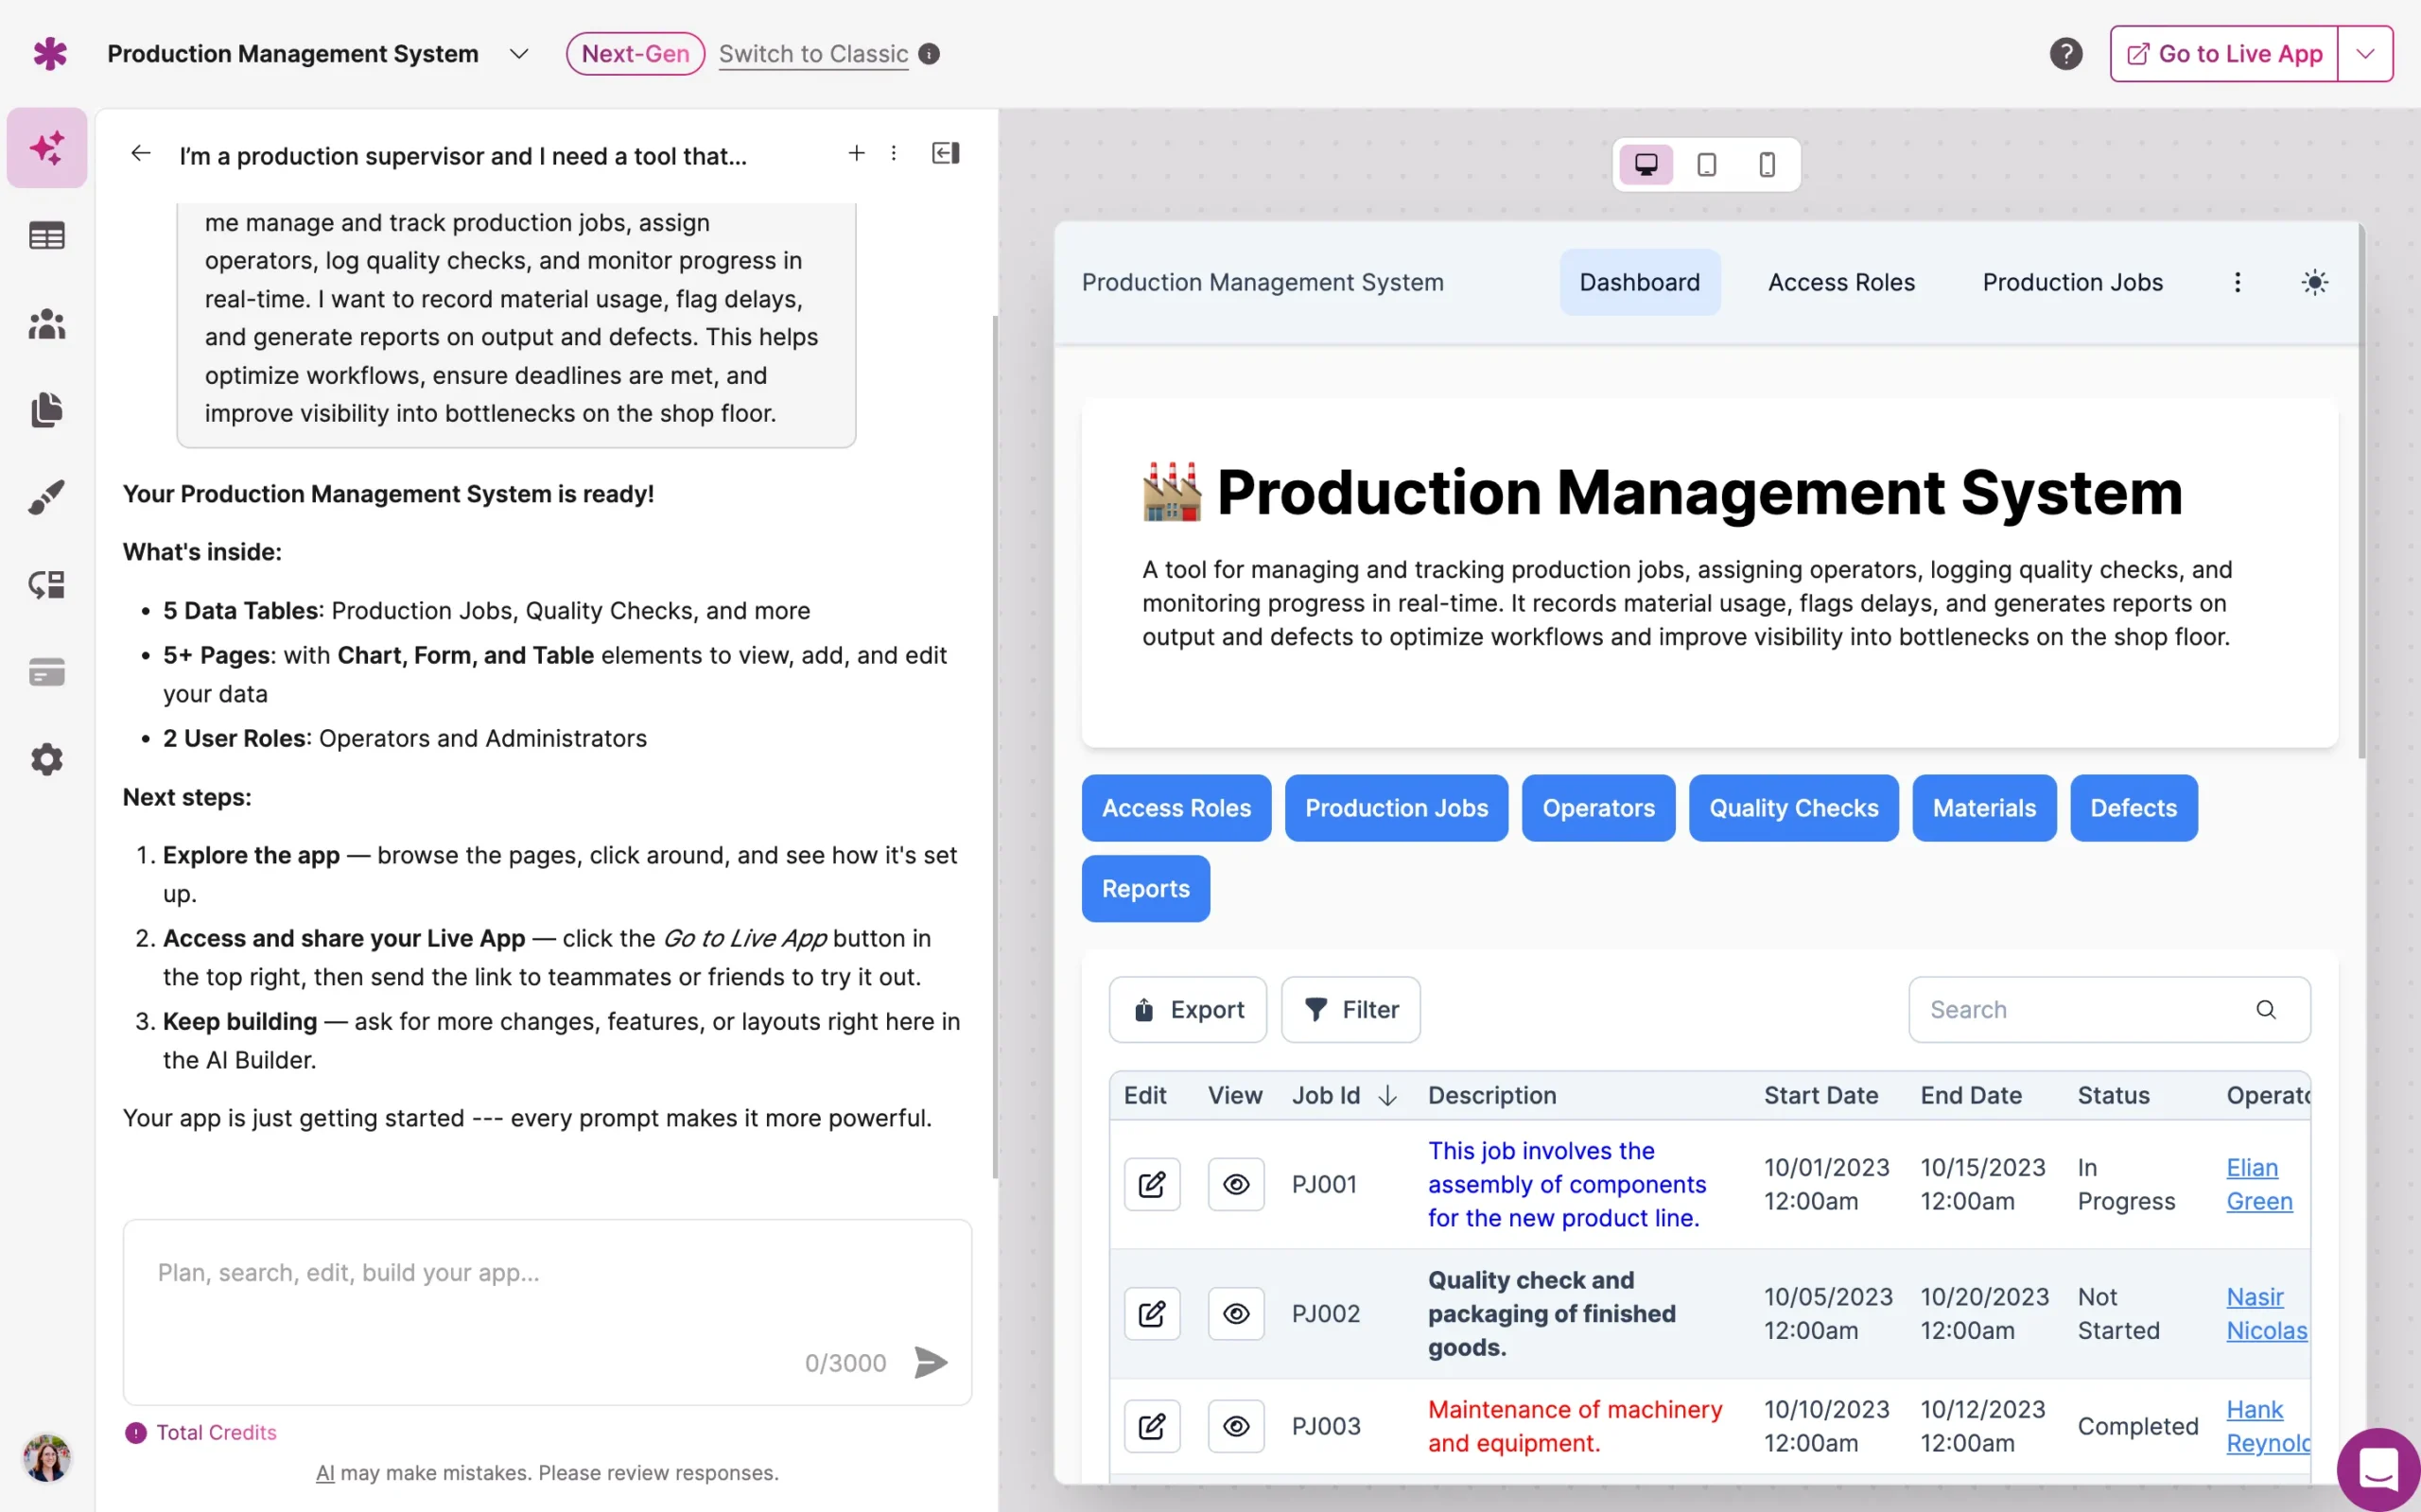Toggle the app theme with the sun icon

point(2315,282)
